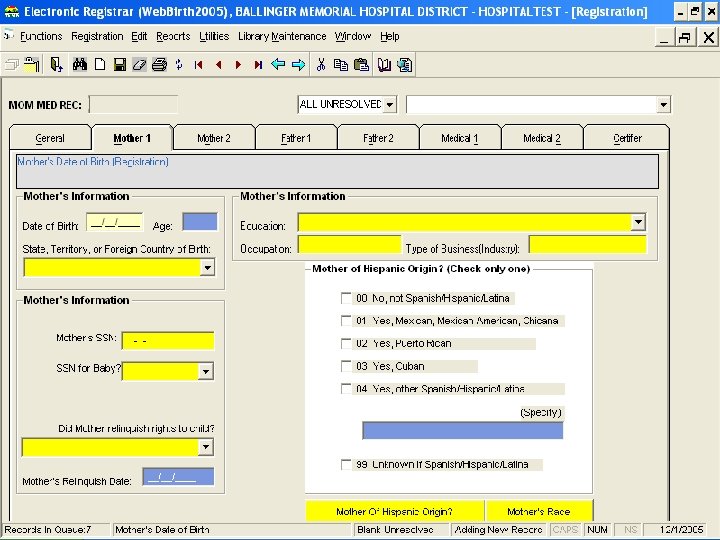Click the greyed cascade windows icon

click(12, 65)
